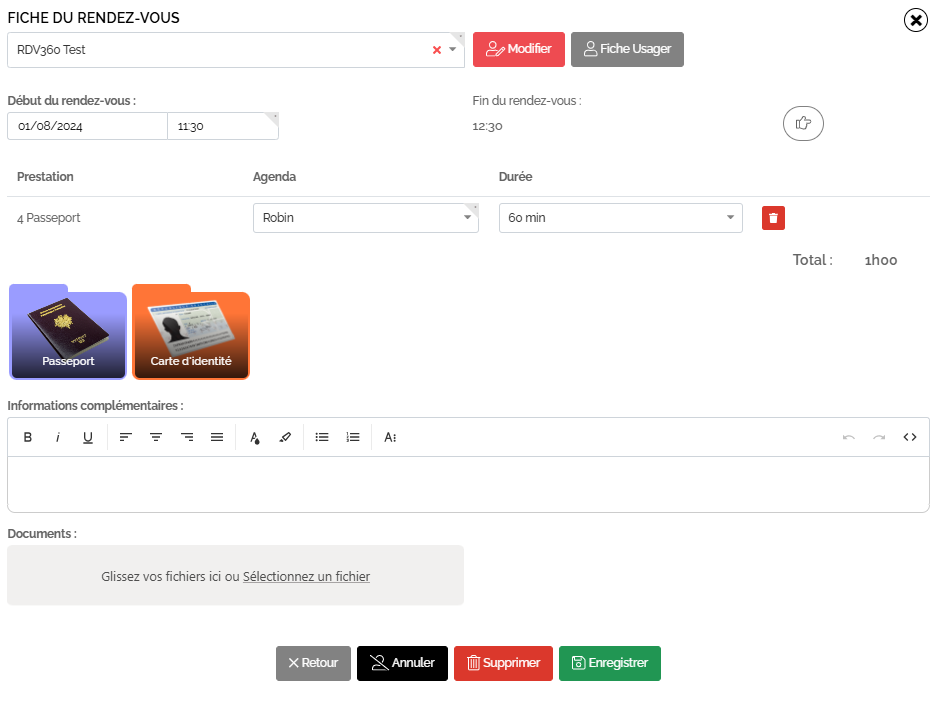Screen dimensions: 936x728
Task: Select the Carte d'identité folder tile
Action: pos(191,332)
